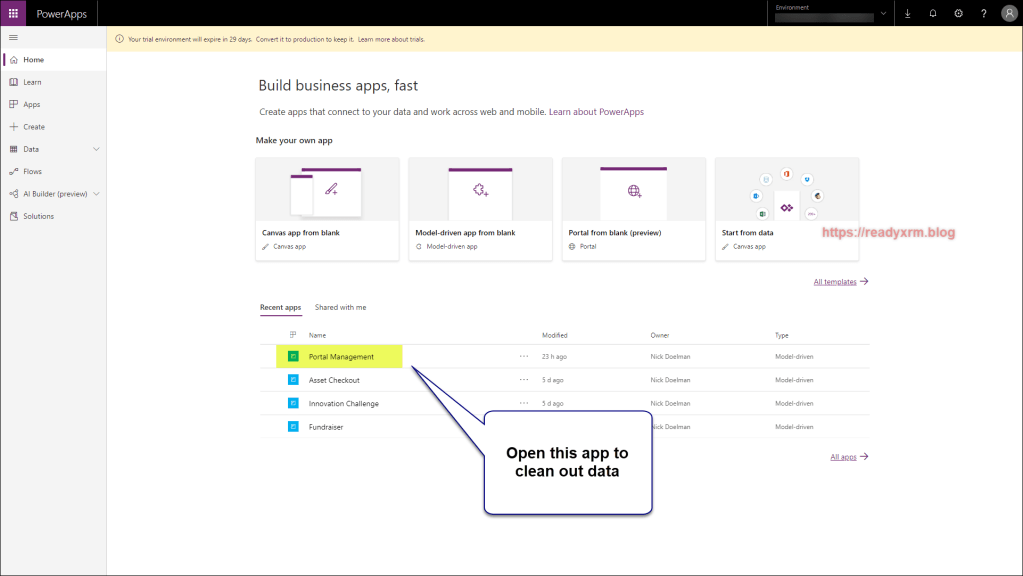
Task: Expand the AI Builder (preview) section
Action: tap(96, 194)
